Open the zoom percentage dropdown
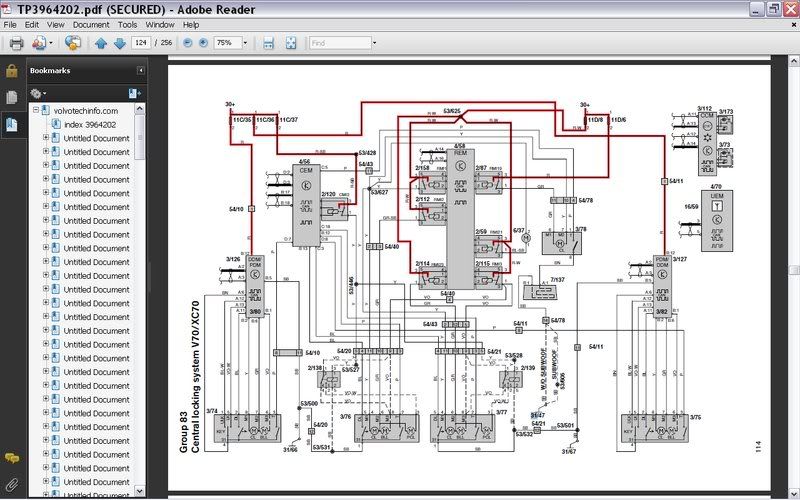800x500 pixels. [245, 43]
